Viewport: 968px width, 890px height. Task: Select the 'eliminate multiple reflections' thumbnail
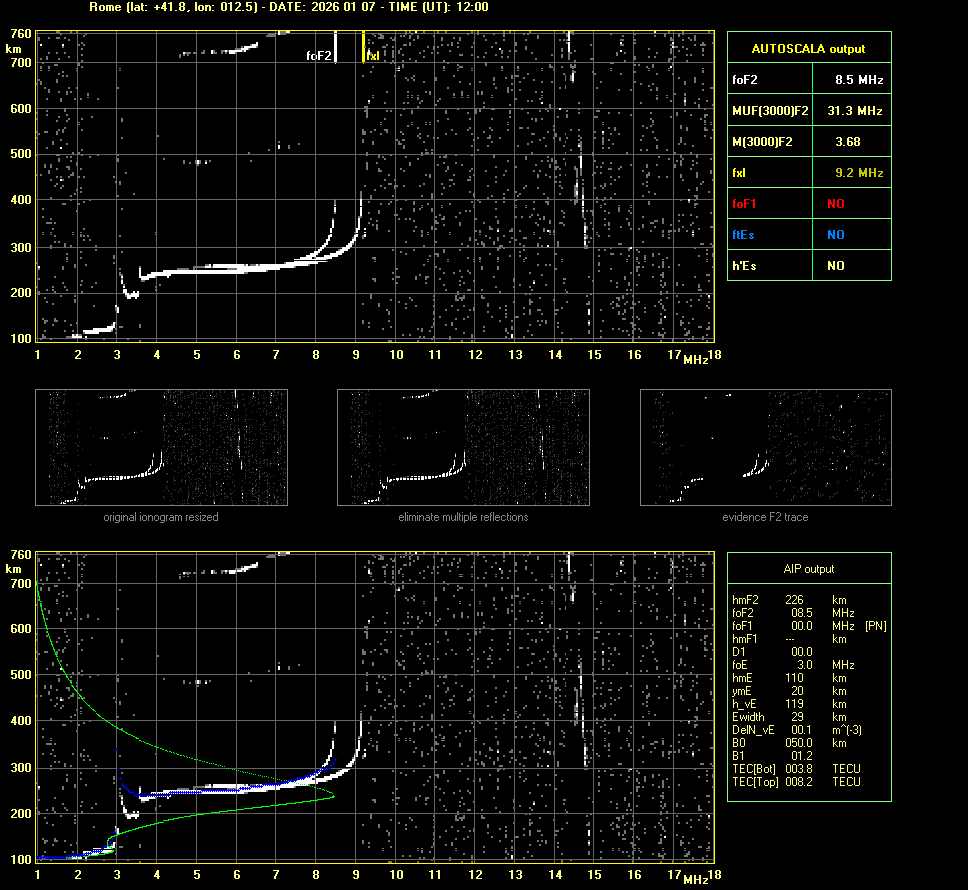pyautogui.click(x=463, y=447)
